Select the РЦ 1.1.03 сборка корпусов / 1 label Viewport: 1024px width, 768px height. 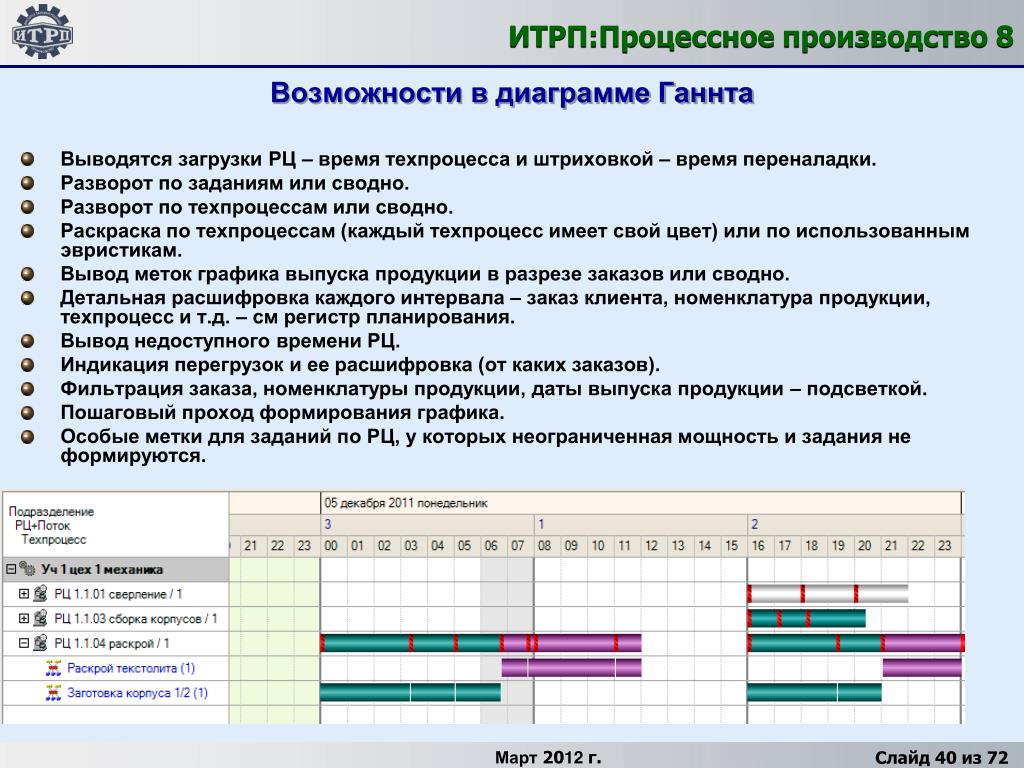point(136,618)
